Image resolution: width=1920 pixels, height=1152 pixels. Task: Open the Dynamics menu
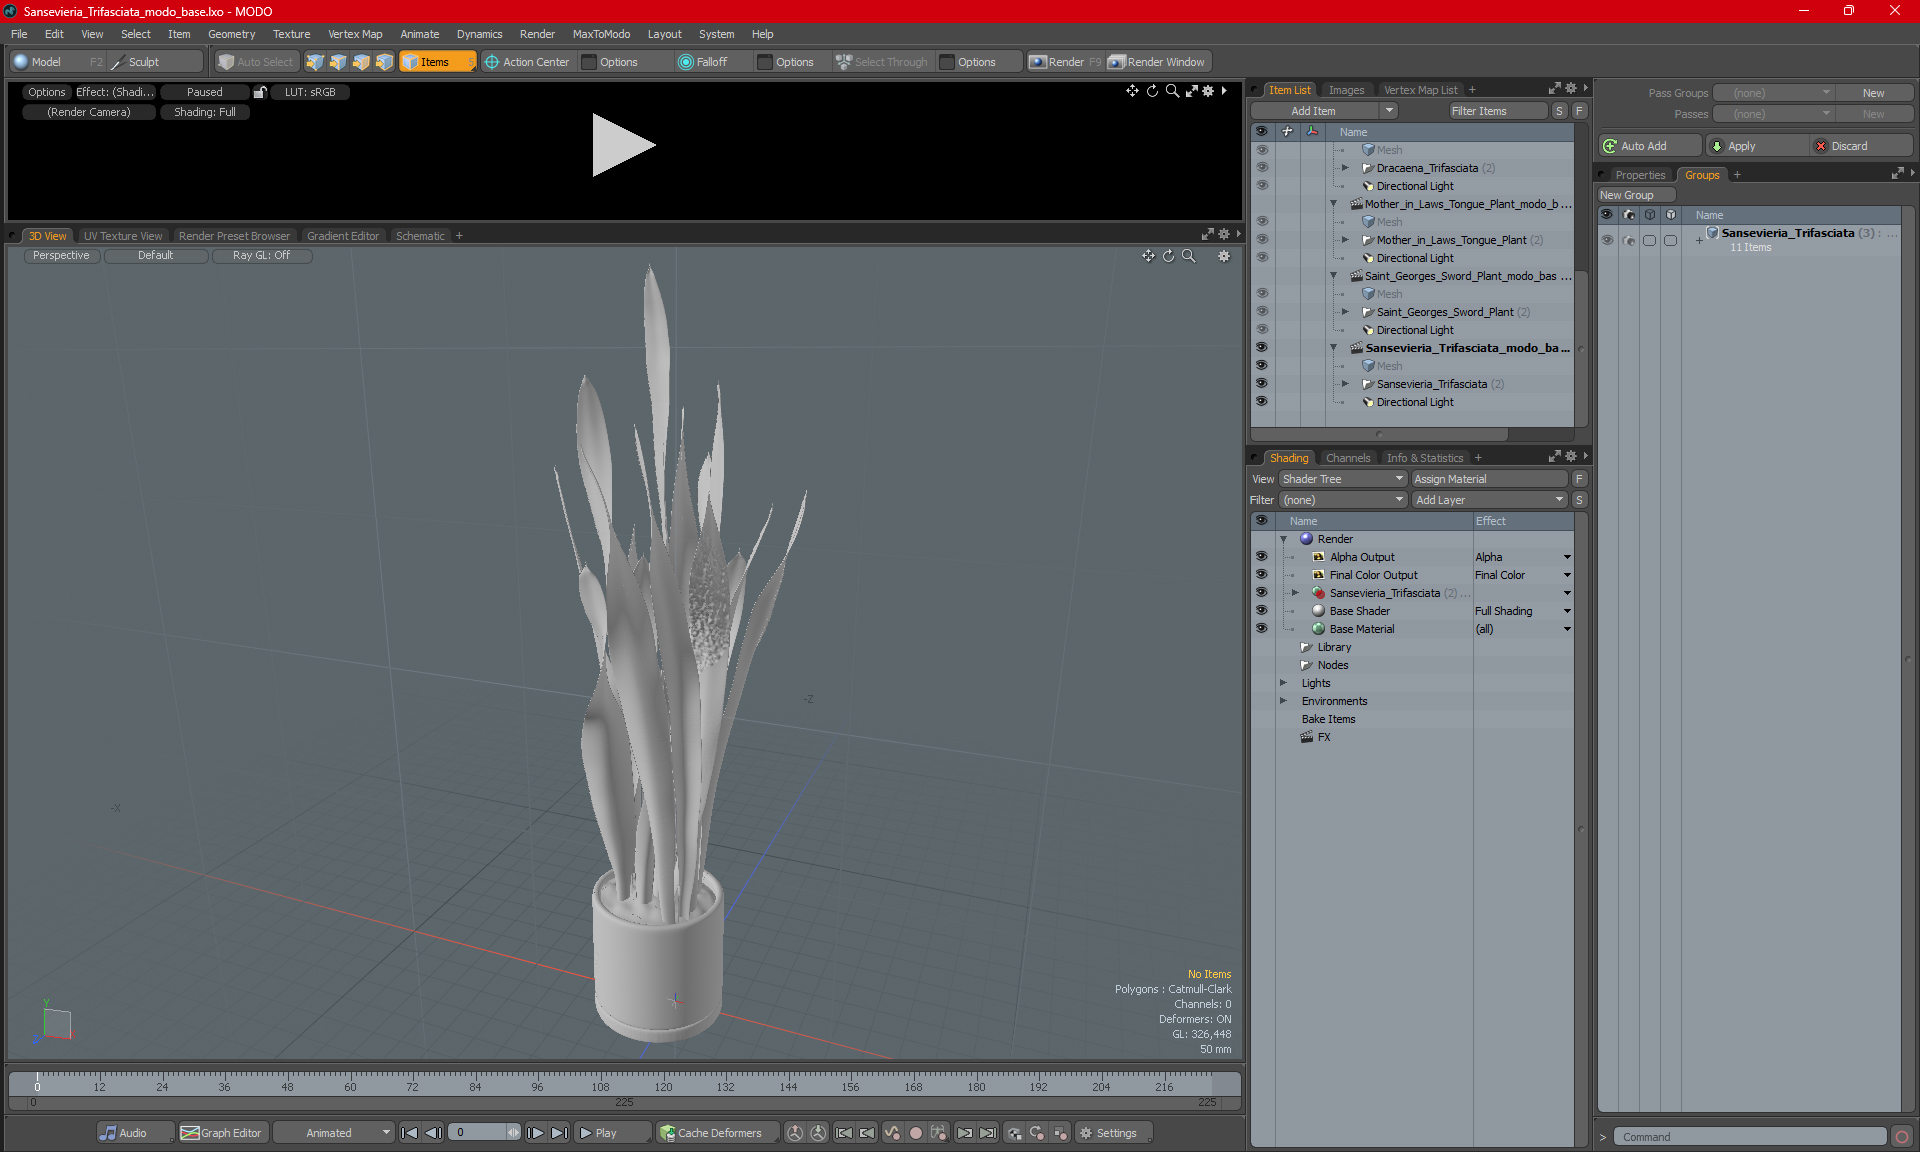click(480, 33)
